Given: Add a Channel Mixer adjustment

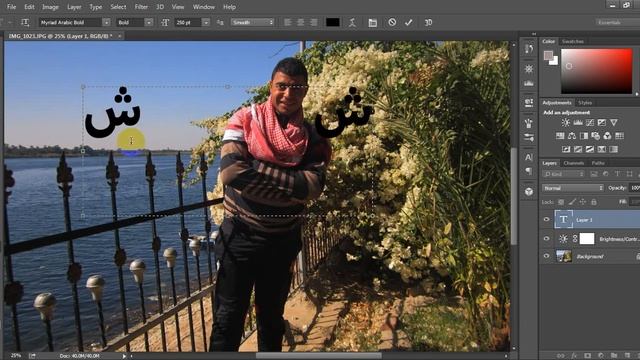Looking at the screenshot, I should click(x=607, y=136).
